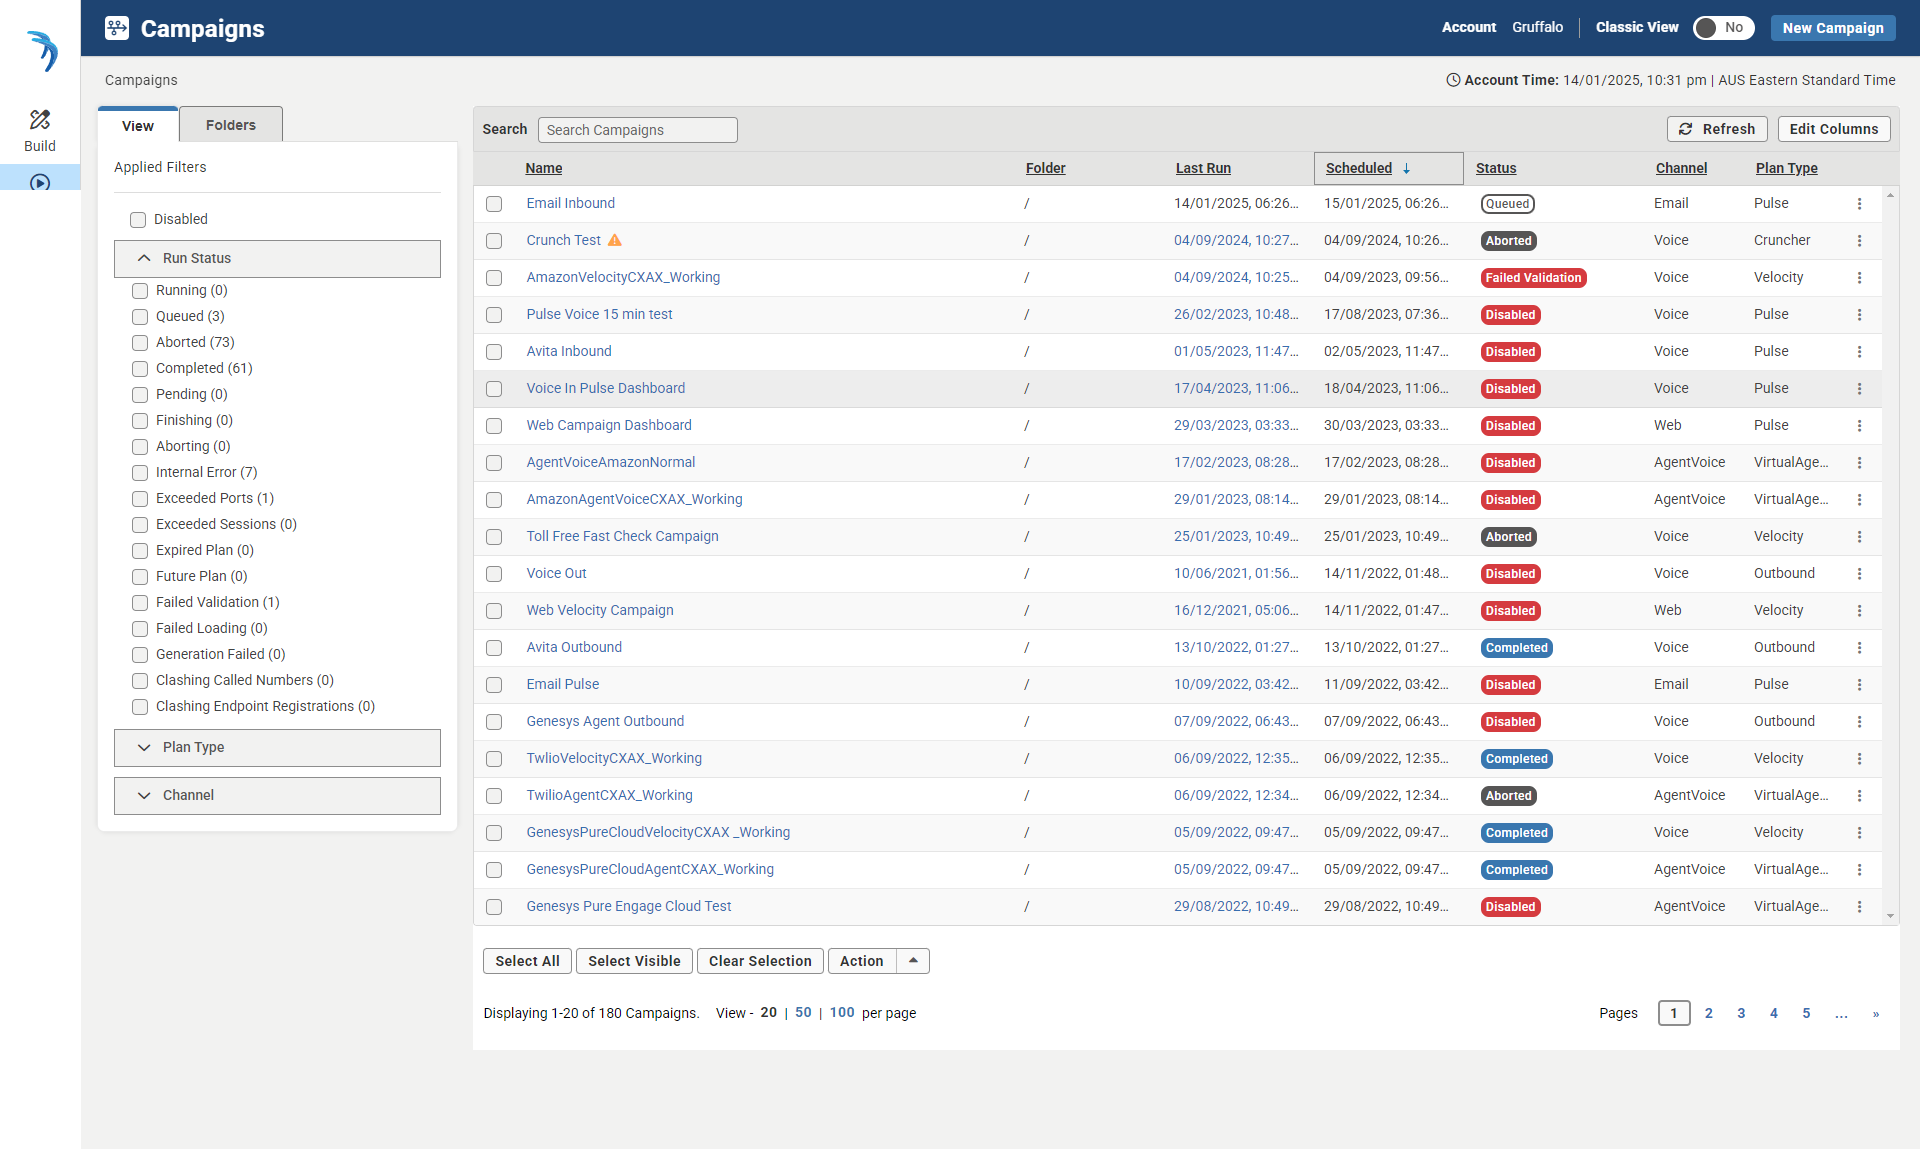This screenshot has width=1920, height=1150.
Task: Open the three-dot menu for the Avita Outbound row
Action: pyautogui.click(x=1859, y=648)
